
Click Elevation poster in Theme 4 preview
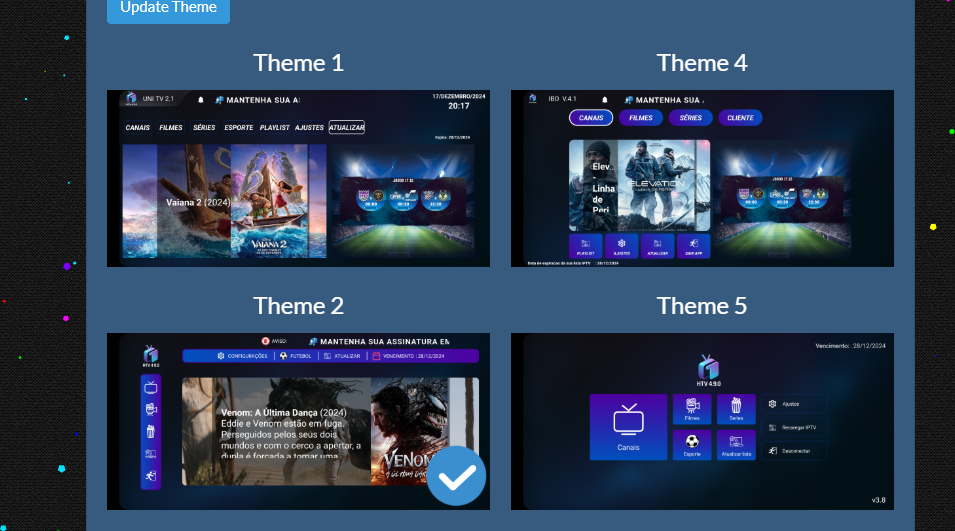(657, 185)
